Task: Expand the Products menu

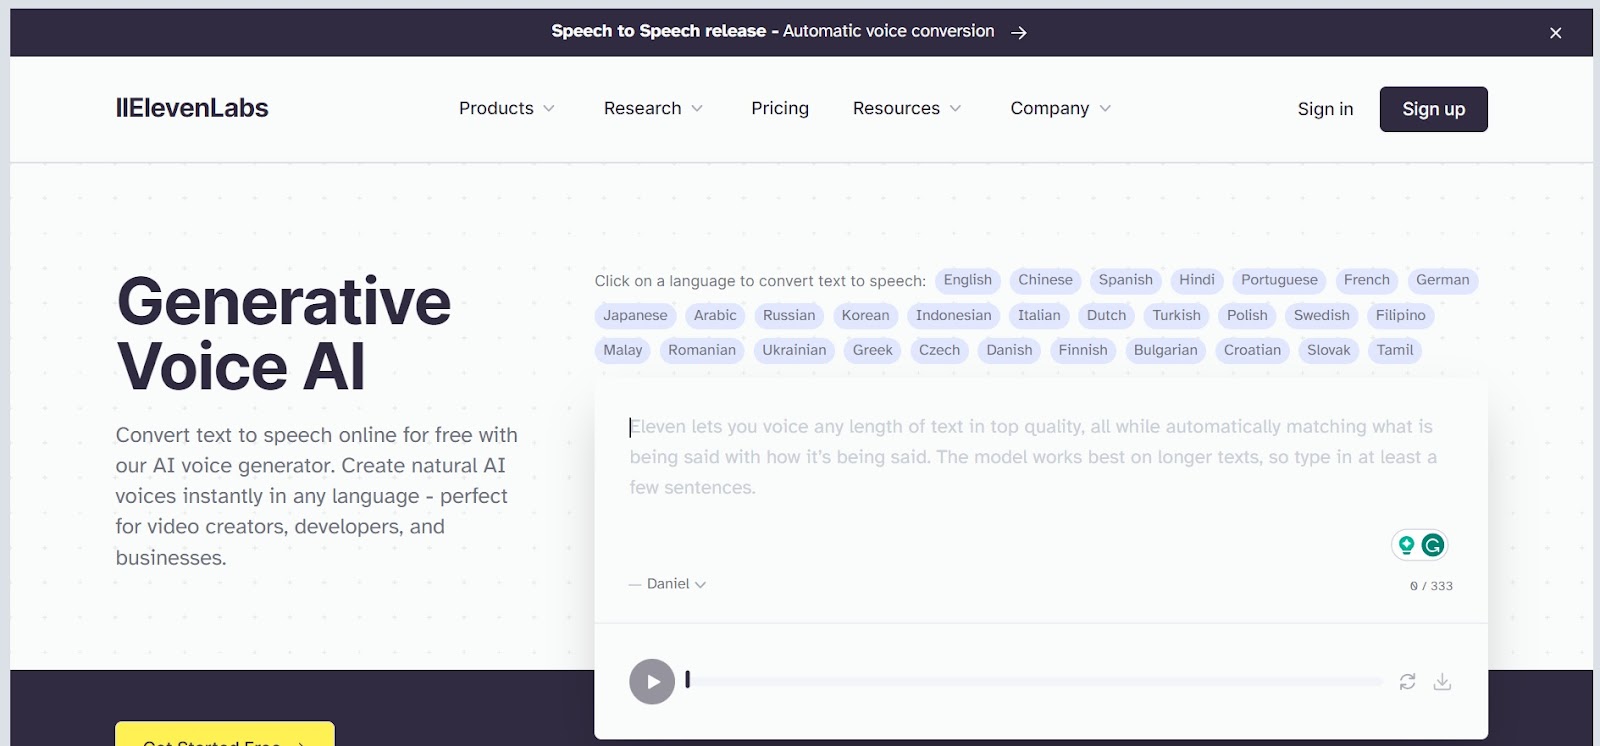Action: 506,108
